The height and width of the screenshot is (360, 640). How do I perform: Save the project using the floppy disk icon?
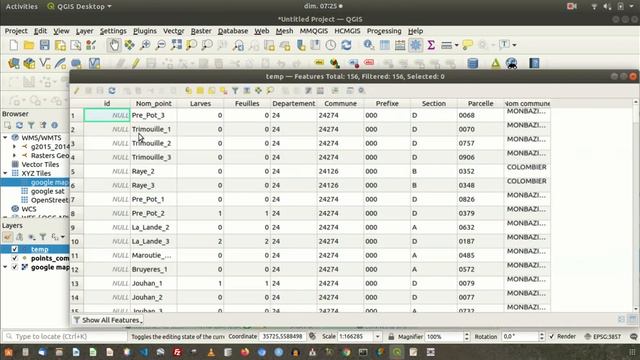click(x=44, y=45)
